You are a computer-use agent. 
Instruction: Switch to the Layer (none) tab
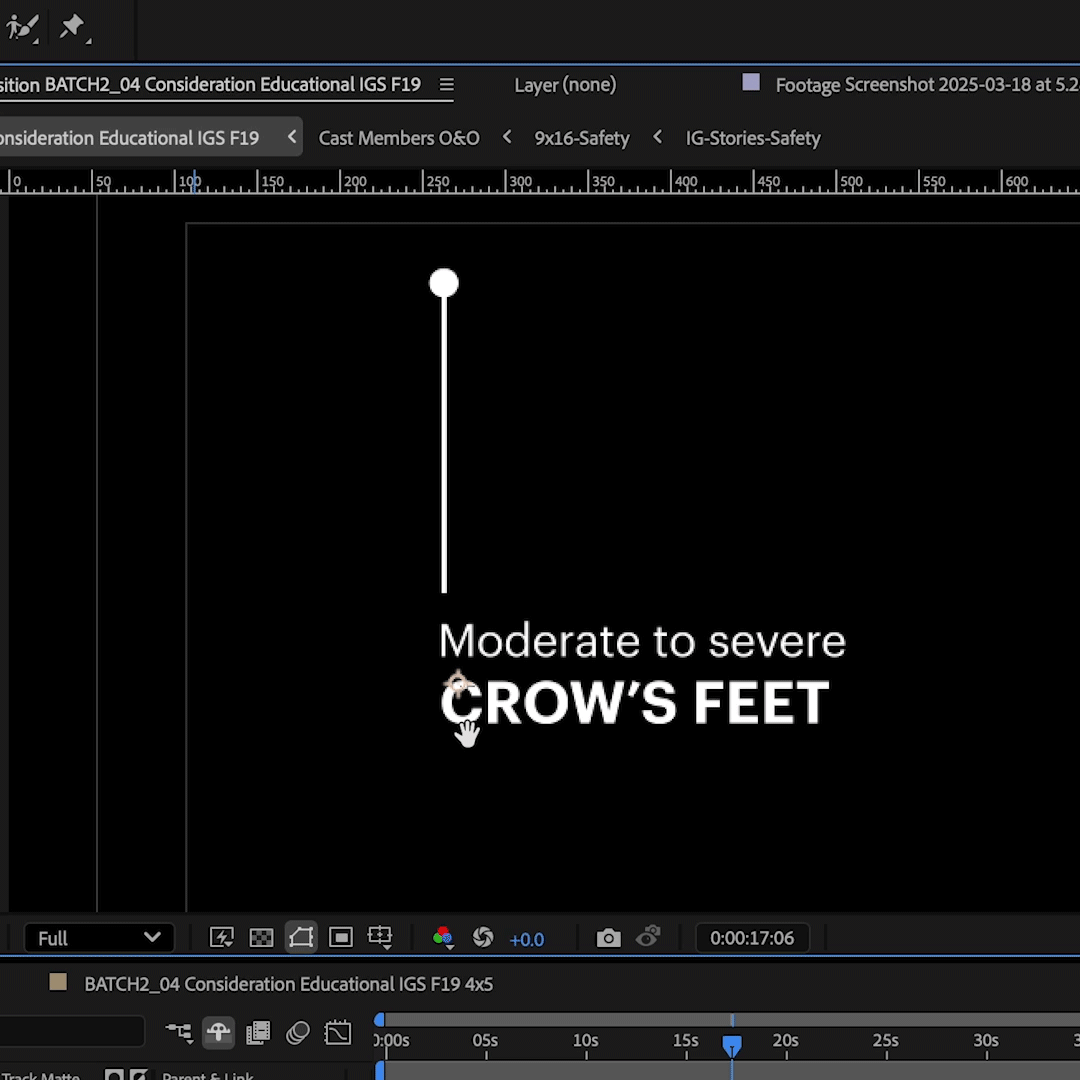565,85
